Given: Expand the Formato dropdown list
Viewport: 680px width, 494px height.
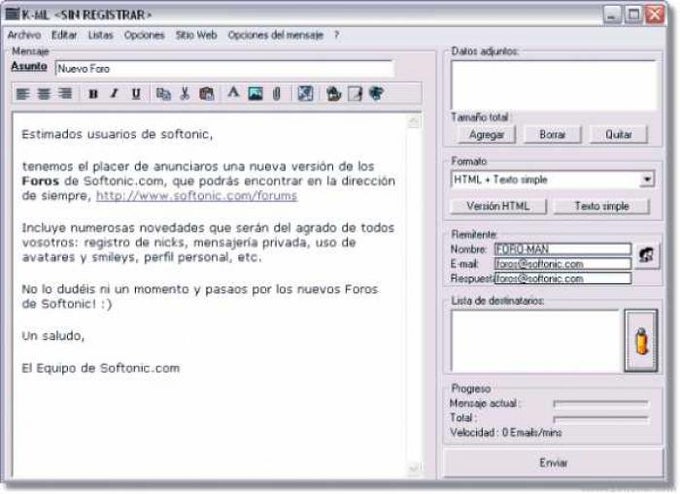Looking at the screenshot, I should (x=647, y=180).
